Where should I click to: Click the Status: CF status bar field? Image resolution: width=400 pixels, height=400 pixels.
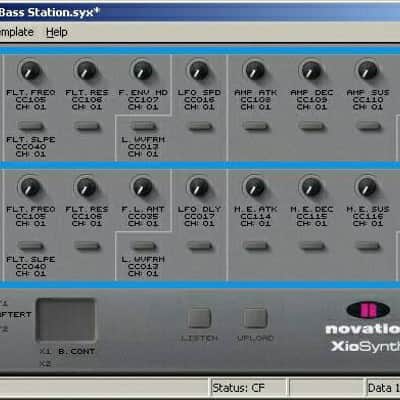[249, 388]
